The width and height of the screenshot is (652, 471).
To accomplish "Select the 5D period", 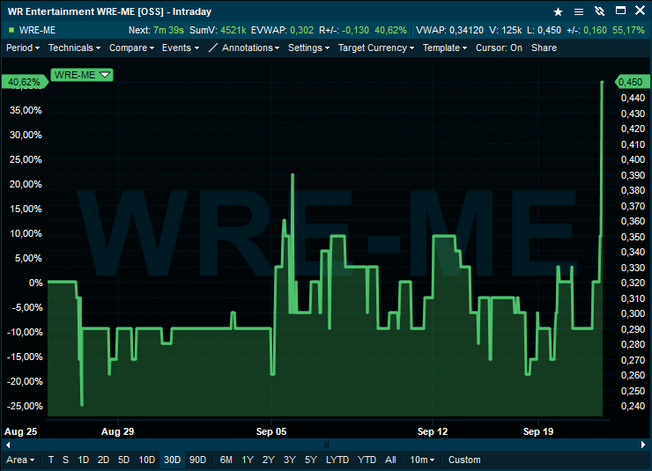I will [123, 460].
